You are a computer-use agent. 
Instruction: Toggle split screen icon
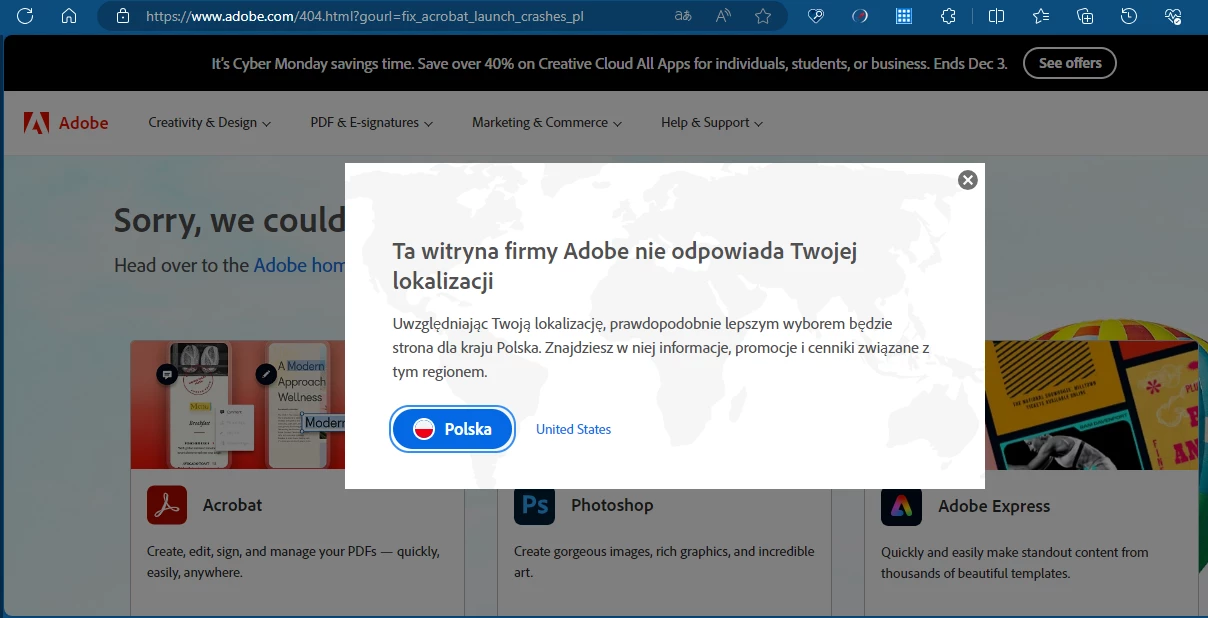(x=996, y=16)
